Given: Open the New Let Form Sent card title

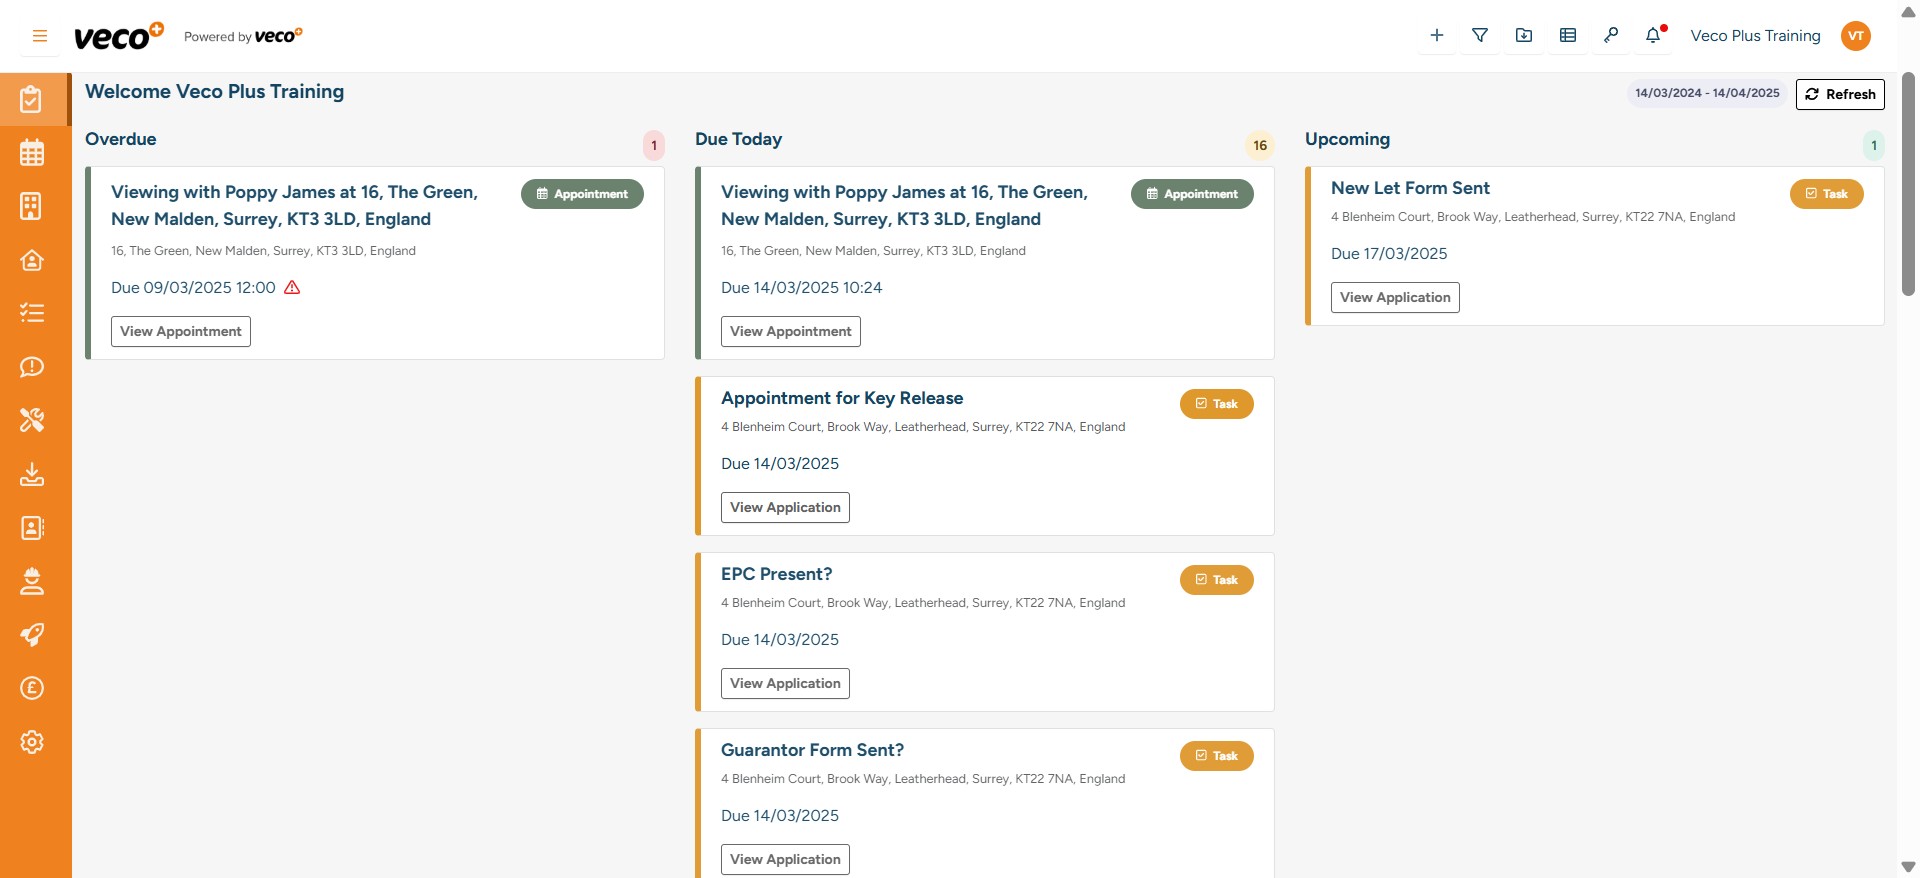Looking at the screenshot, I should [x=1410, y=188].
